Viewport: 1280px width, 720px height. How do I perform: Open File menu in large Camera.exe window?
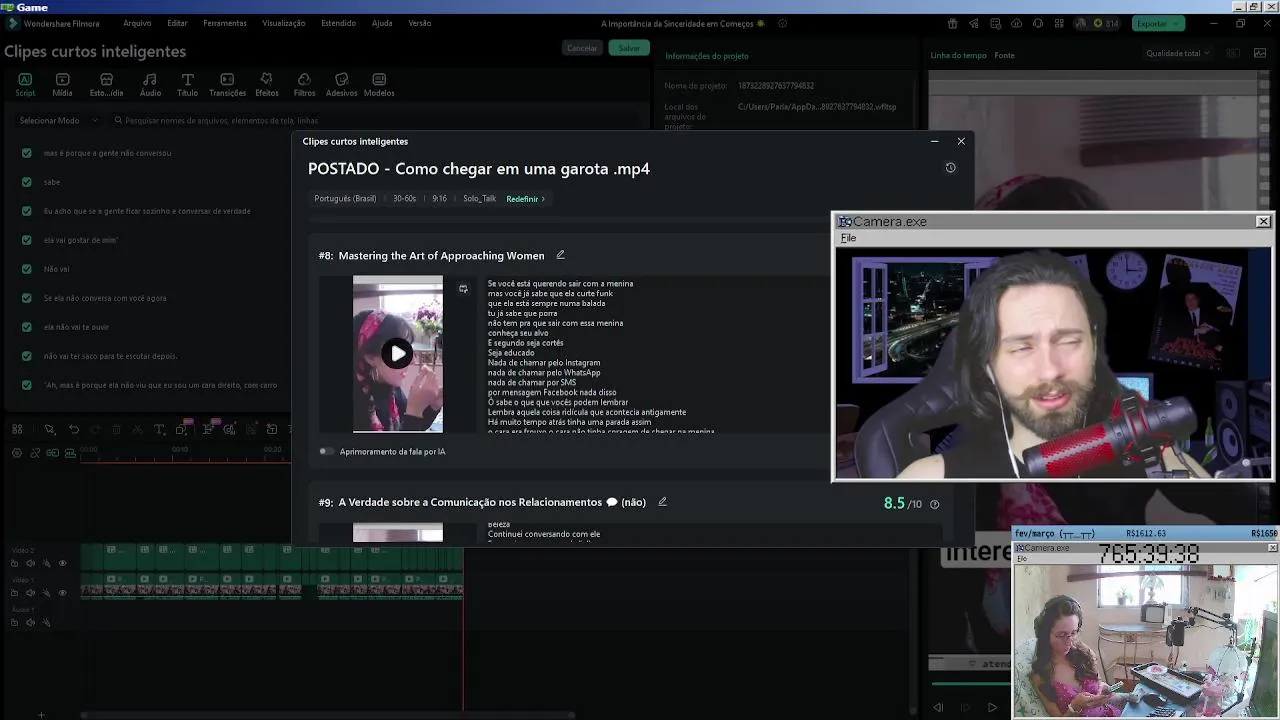848,238
